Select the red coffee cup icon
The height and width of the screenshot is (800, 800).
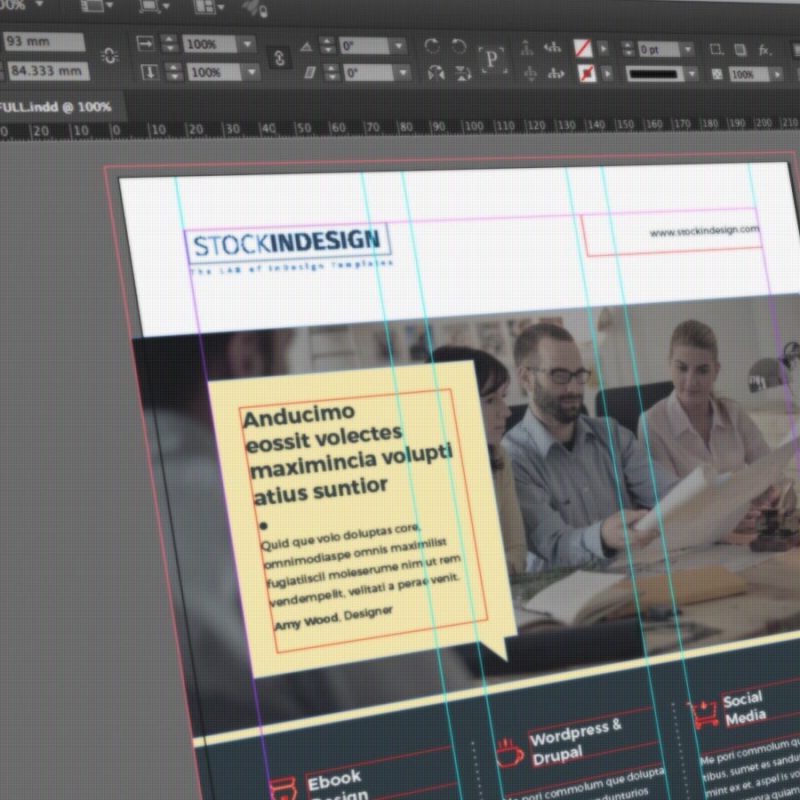(x=510, y=753)
